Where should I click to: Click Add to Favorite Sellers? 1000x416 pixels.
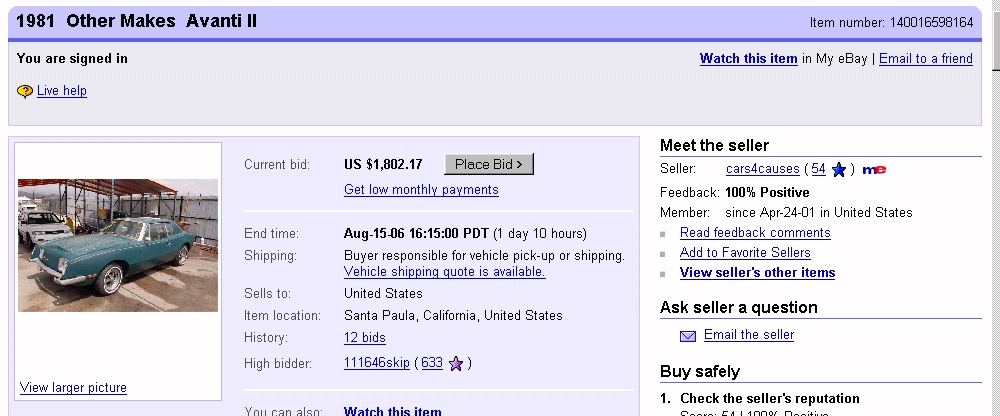point(745,253)
